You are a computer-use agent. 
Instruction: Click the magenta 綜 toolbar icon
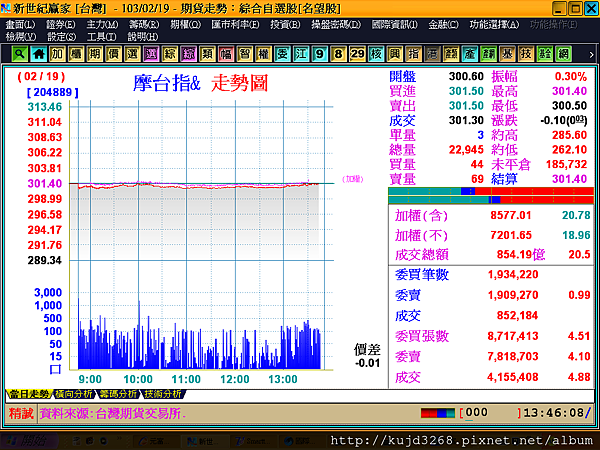tap(188, 54)
